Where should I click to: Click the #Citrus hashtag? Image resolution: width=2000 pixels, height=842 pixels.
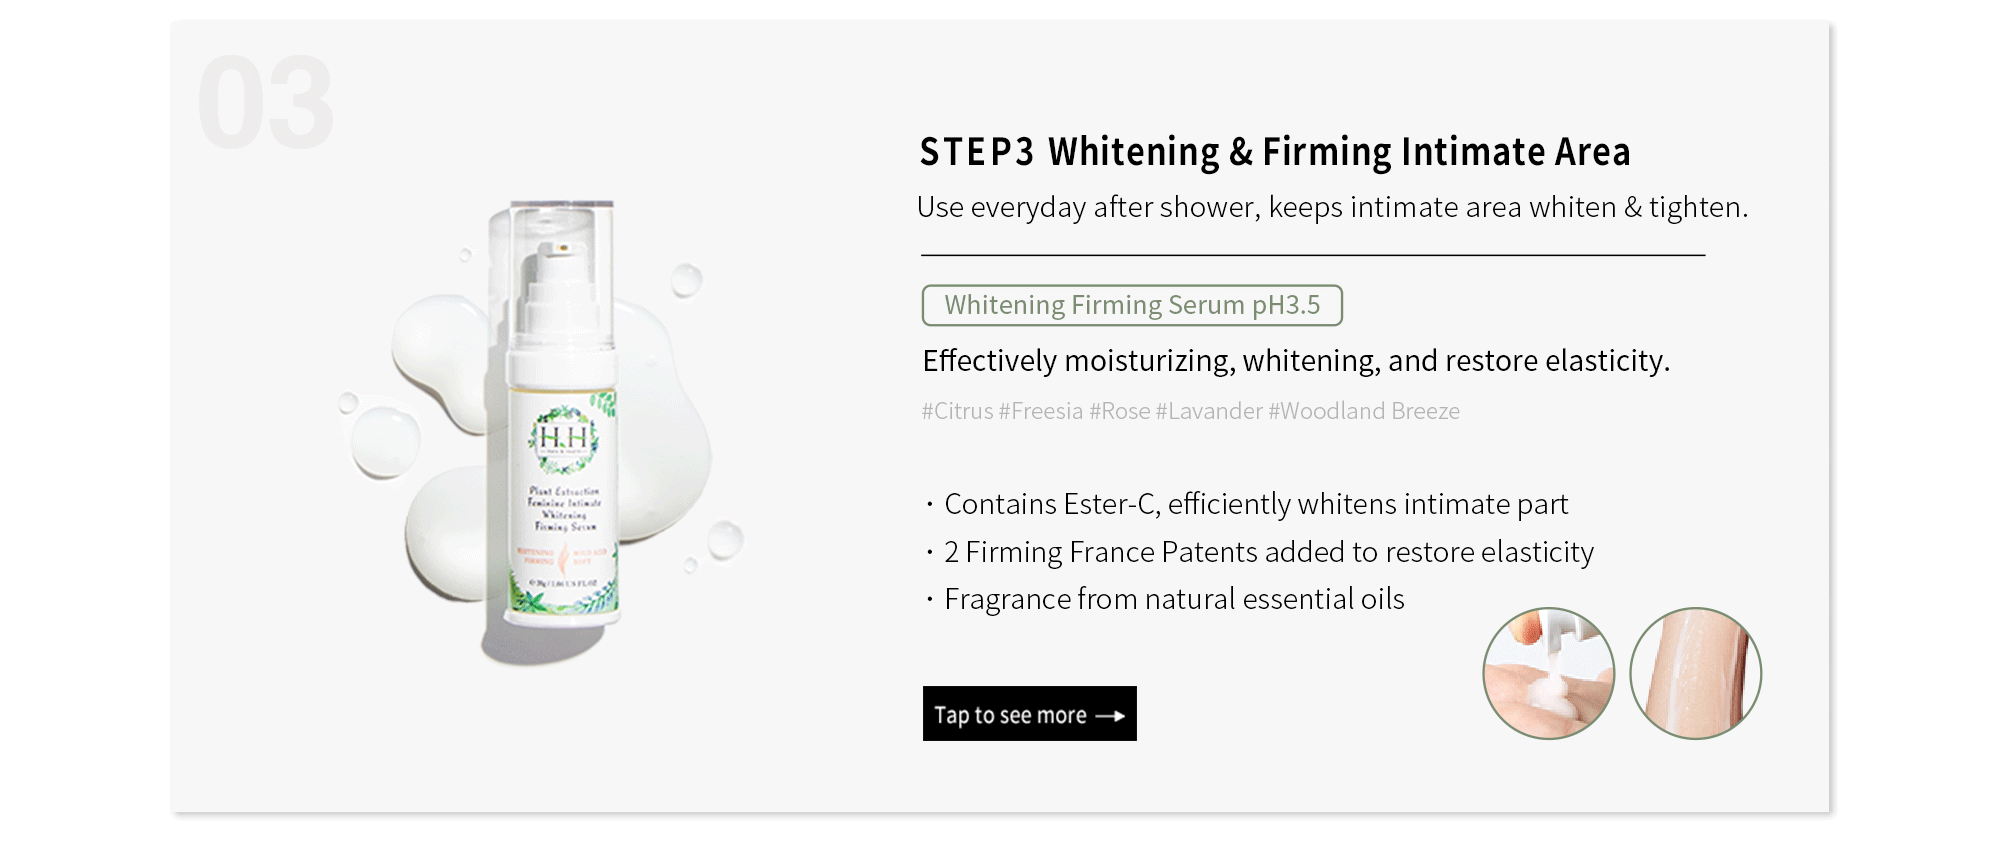(x=957, y=411)
